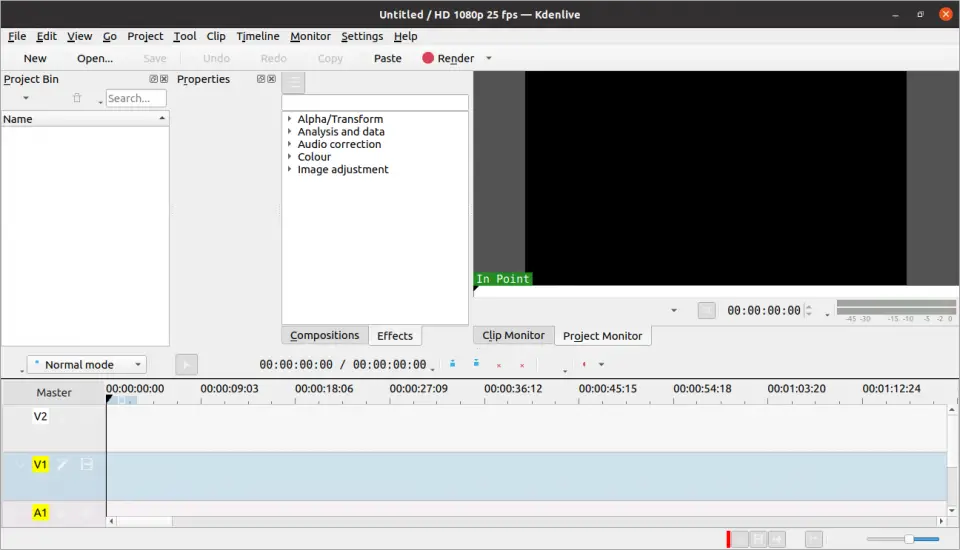Expand the Alpha/Transform effects category
Image resolution: width=960 pixels, height=550 pixels.
290,119
